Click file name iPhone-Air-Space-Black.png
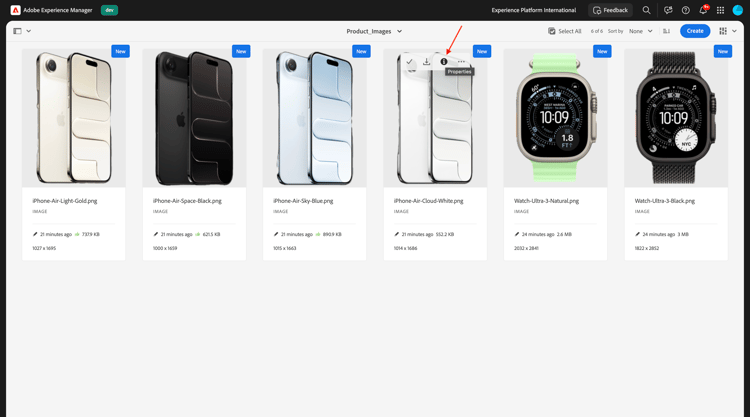The height and width of the screenshot is (417, 750). point(187,201)
